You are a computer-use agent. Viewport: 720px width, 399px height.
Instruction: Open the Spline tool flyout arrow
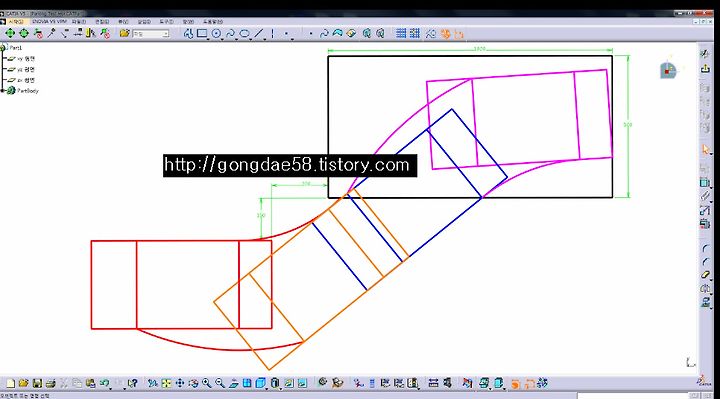click(x=236, y=39)
